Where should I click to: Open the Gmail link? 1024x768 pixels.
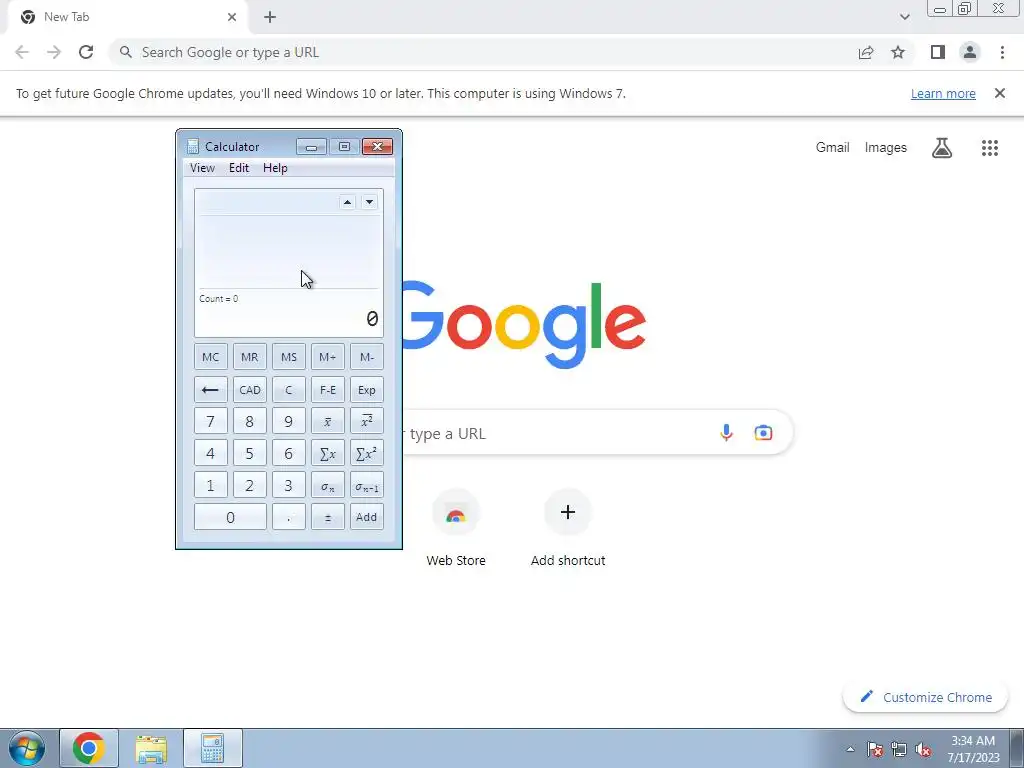click(832, 148)
